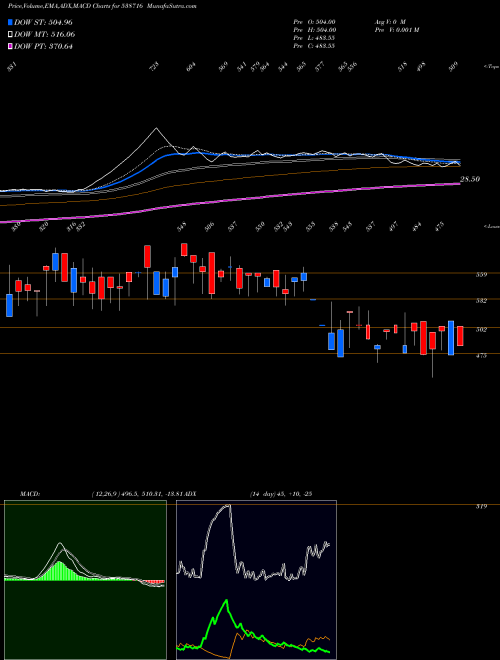The width and height of the screenshot is (500, 660).
Task: Select the 'DOW MT: 516.06' legend label
Action: point(45,35)
